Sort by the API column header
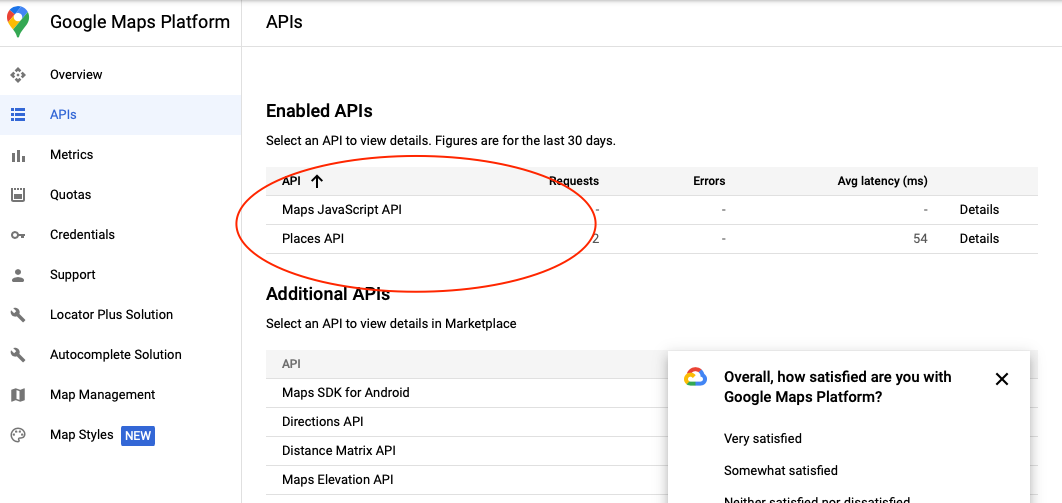 coord(291,181)
